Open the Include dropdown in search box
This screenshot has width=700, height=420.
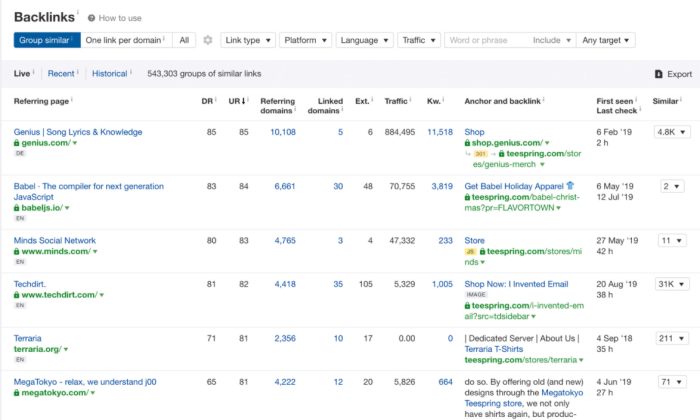click(x=551, y=40)
